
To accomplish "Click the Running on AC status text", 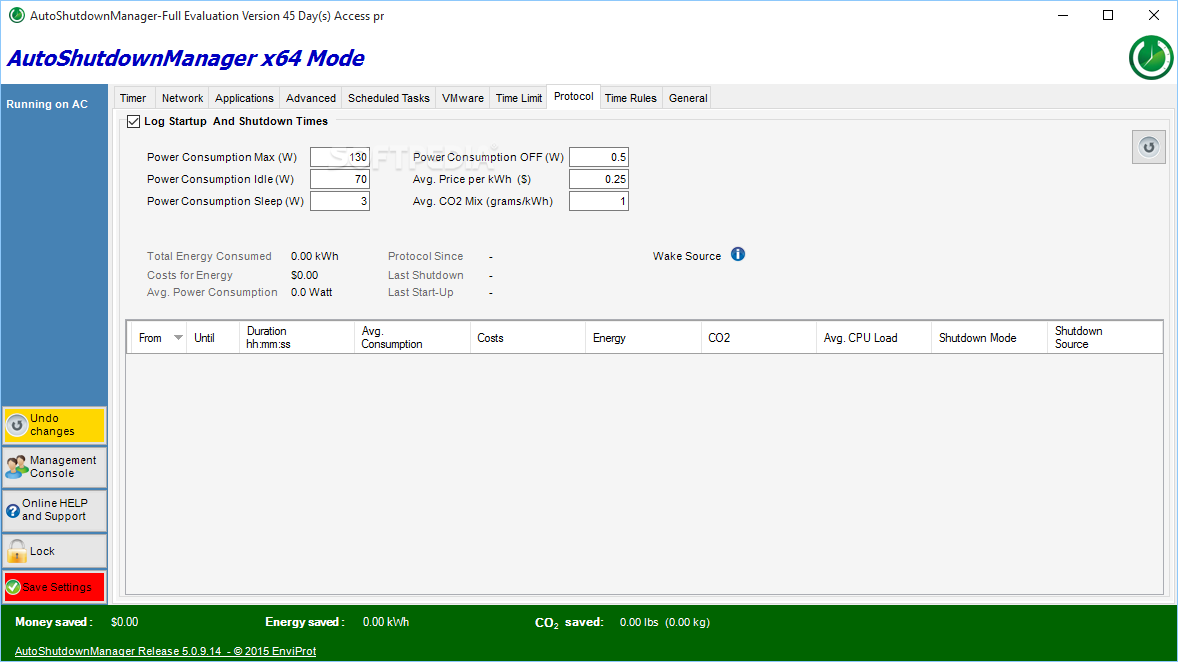I will pos(47,104).
